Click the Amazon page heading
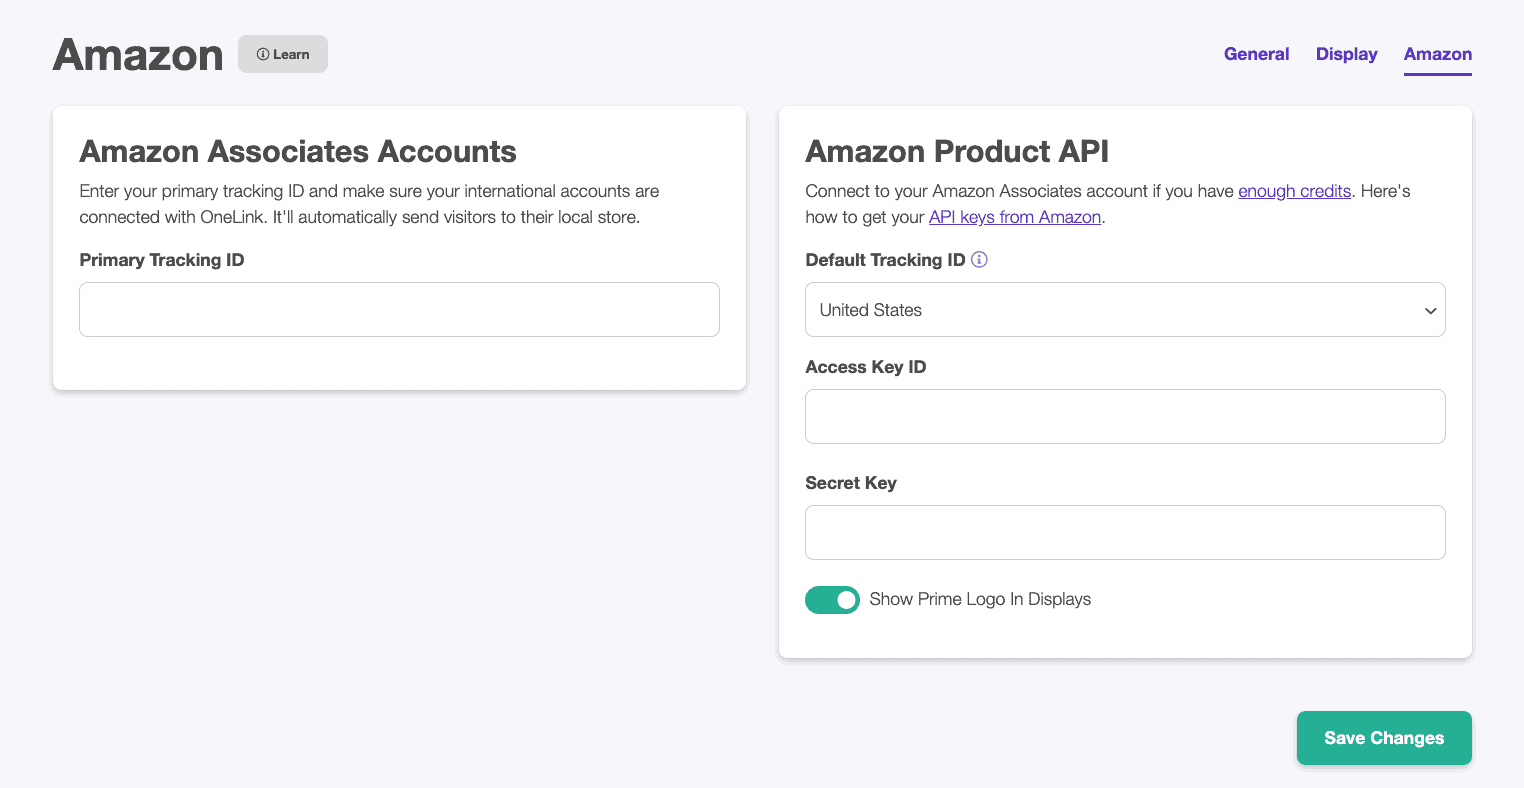This screenshot has width=1524, height=788. coord(137,55)
